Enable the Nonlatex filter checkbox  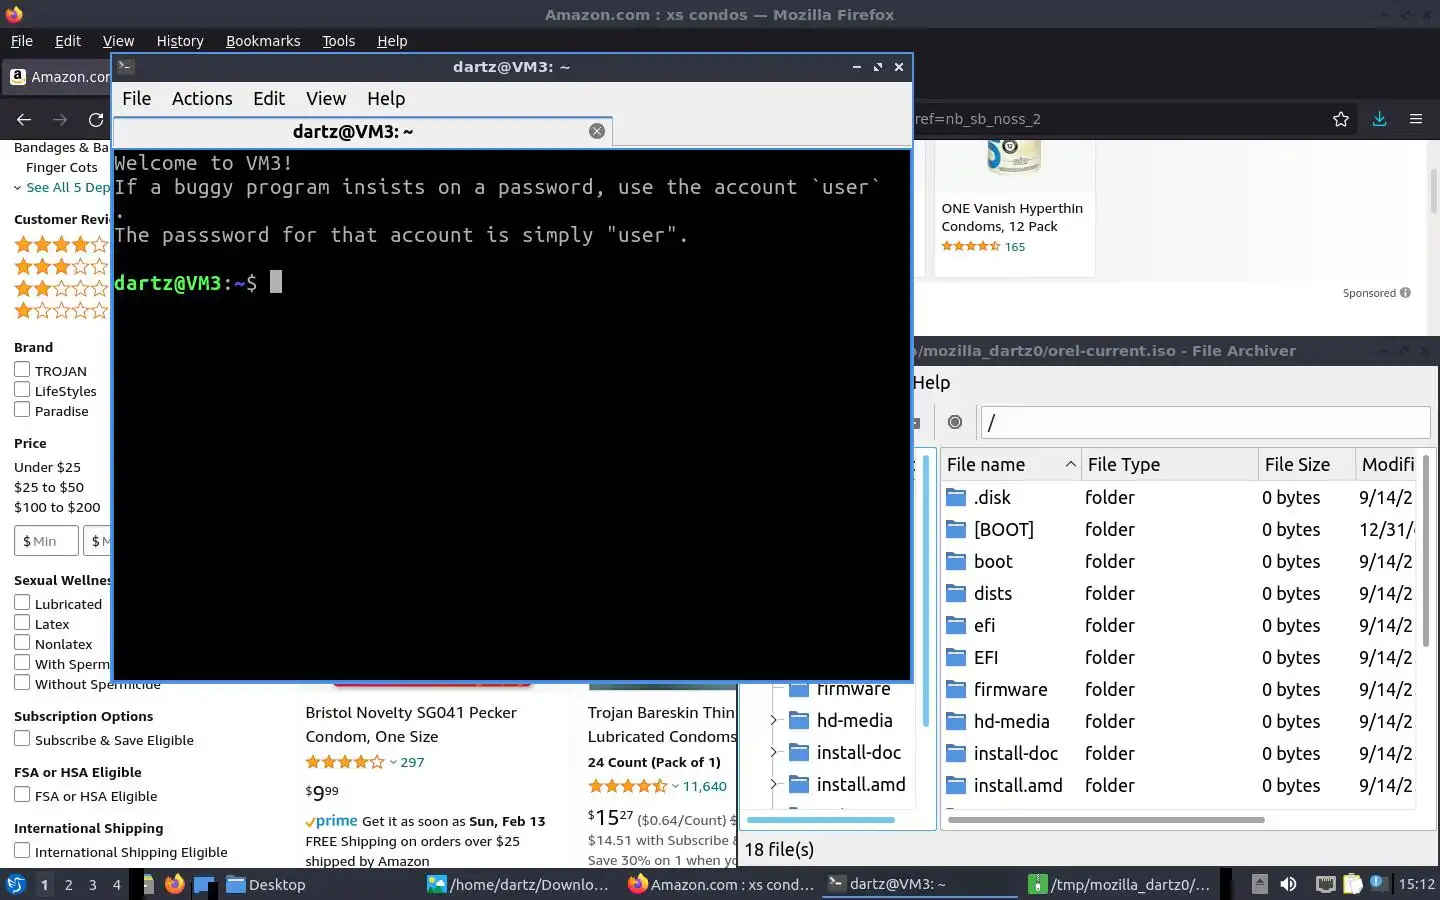[x=22, y=643]
